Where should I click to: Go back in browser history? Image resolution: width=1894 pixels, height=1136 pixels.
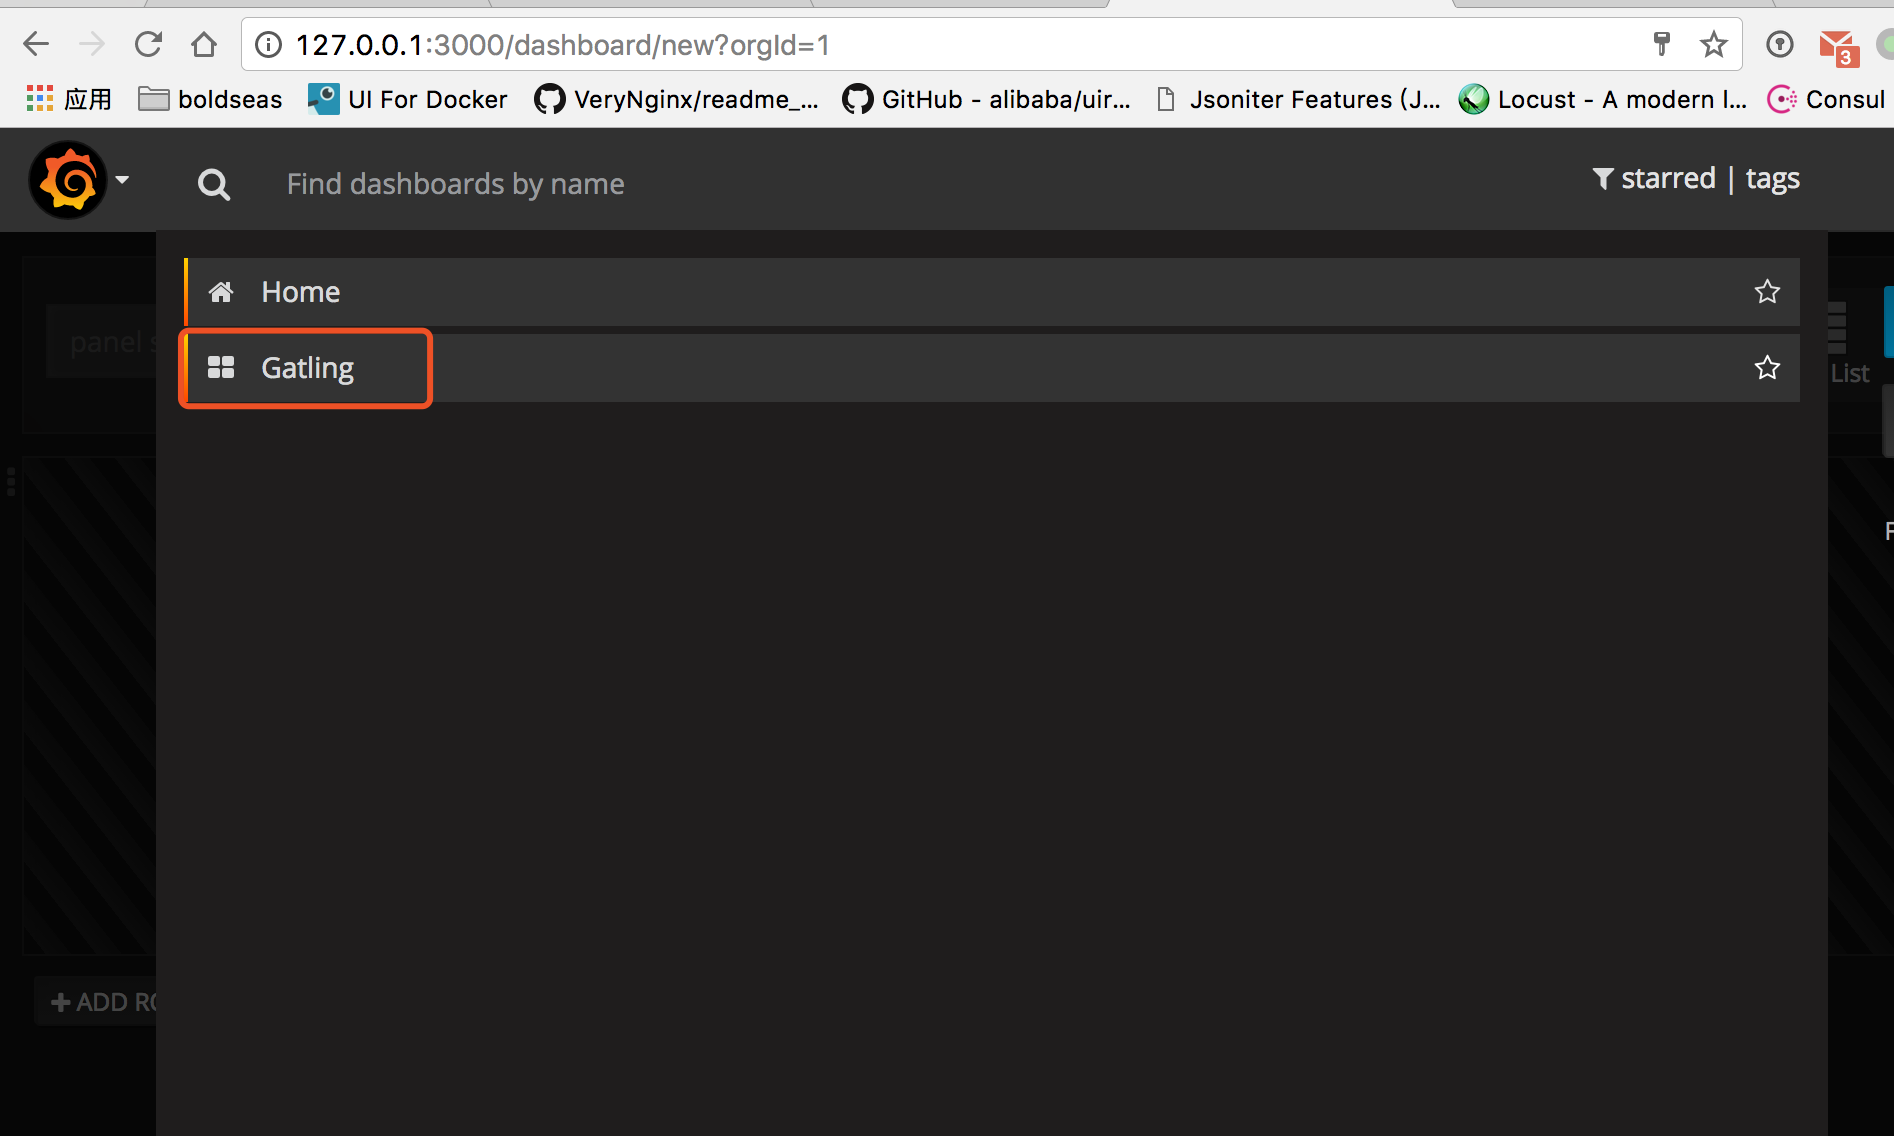[x=36, y=44]
